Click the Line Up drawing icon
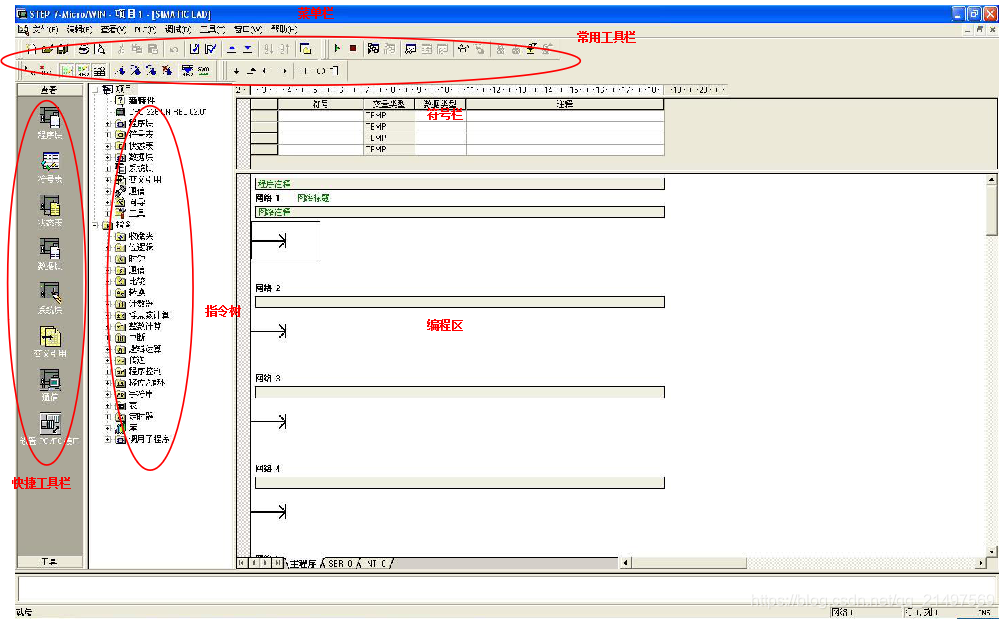The width and height of the screenshot is (1004, 619). (x=252, y=71)
